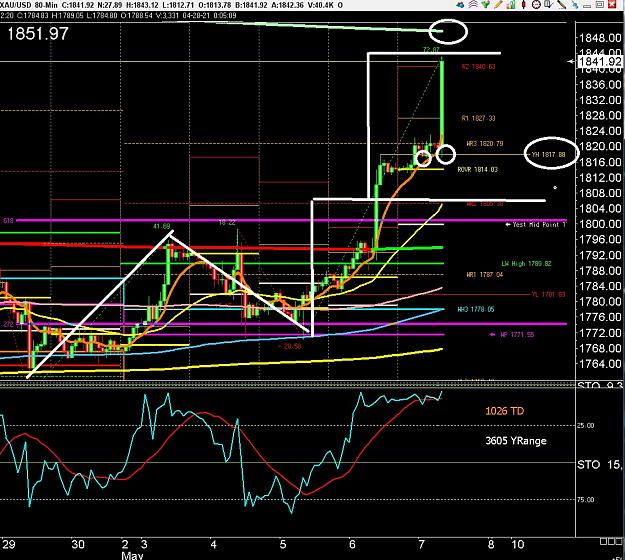Select the diagonal ruler line tool

[561, 5]
